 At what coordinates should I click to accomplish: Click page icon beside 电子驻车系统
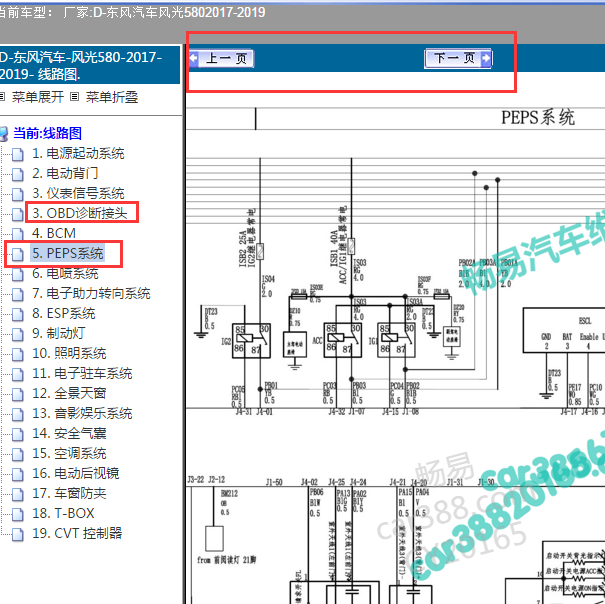tap(17, 374)
